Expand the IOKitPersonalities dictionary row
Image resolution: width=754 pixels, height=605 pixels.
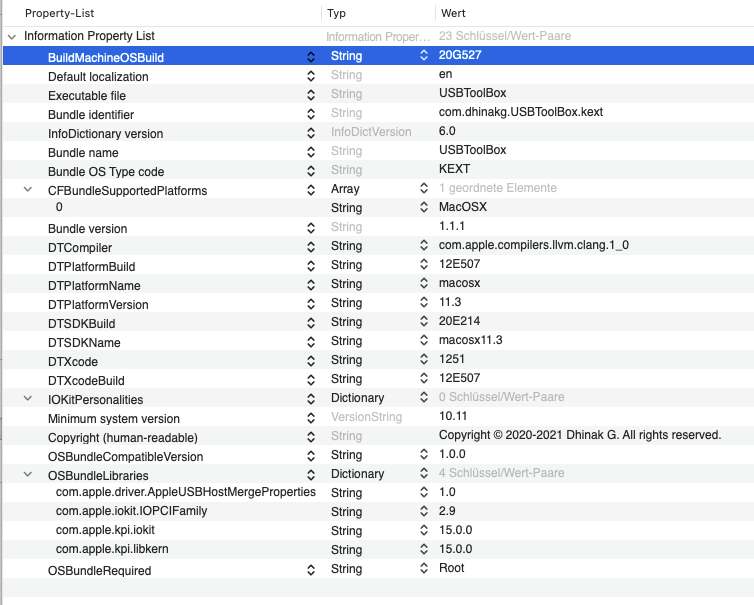(28, 398)
